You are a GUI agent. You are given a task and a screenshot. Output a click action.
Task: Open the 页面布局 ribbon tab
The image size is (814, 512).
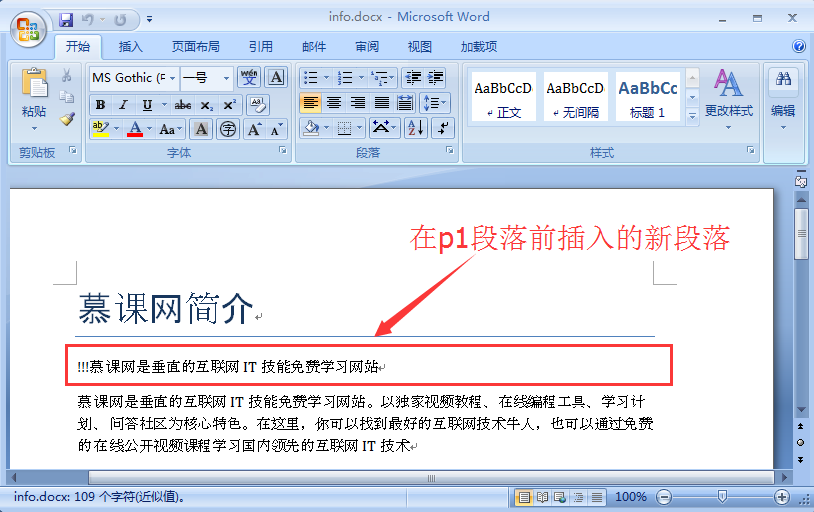tap(196, 47)
